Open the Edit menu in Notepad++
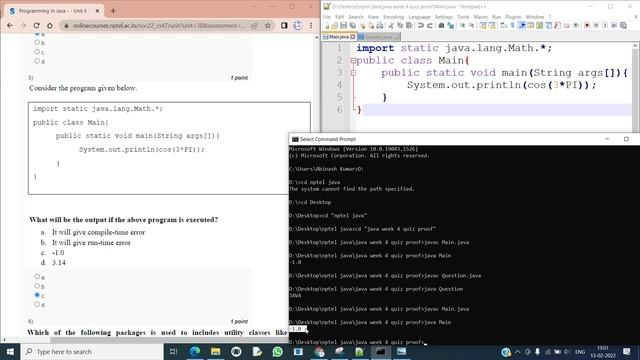The height and width of the screenshot is (360, 640). point(340,17)
